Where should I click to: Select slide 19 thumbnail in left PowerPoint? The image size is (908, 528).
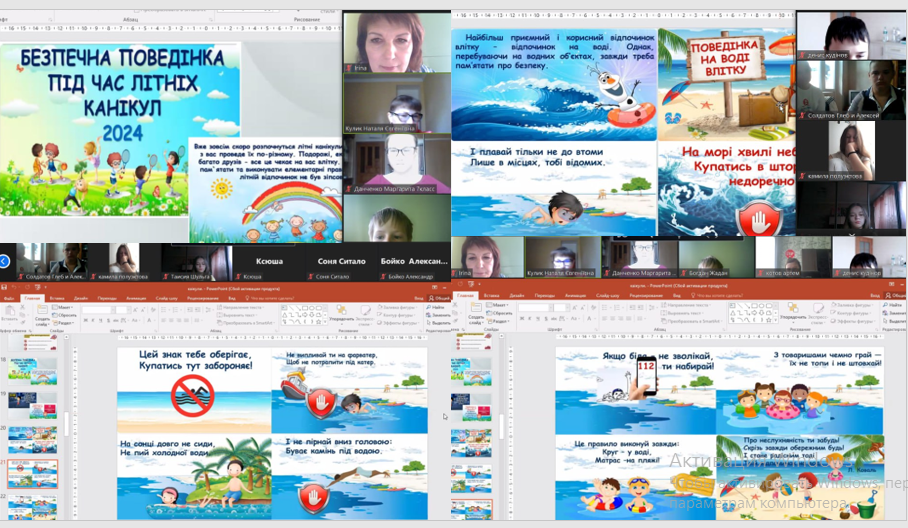32,405
